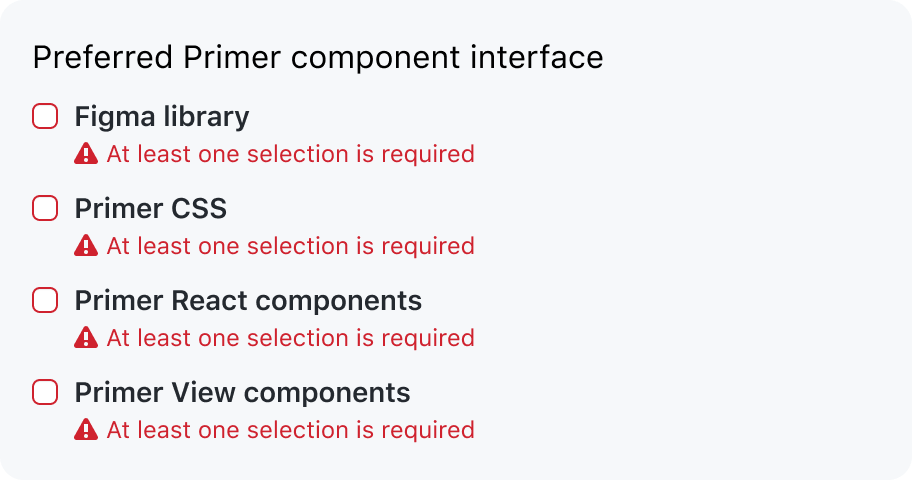This screenshot has height=480, width=912.
Task: Click the alert triangle below Primer CSS
Action: (x=86, y=246)
